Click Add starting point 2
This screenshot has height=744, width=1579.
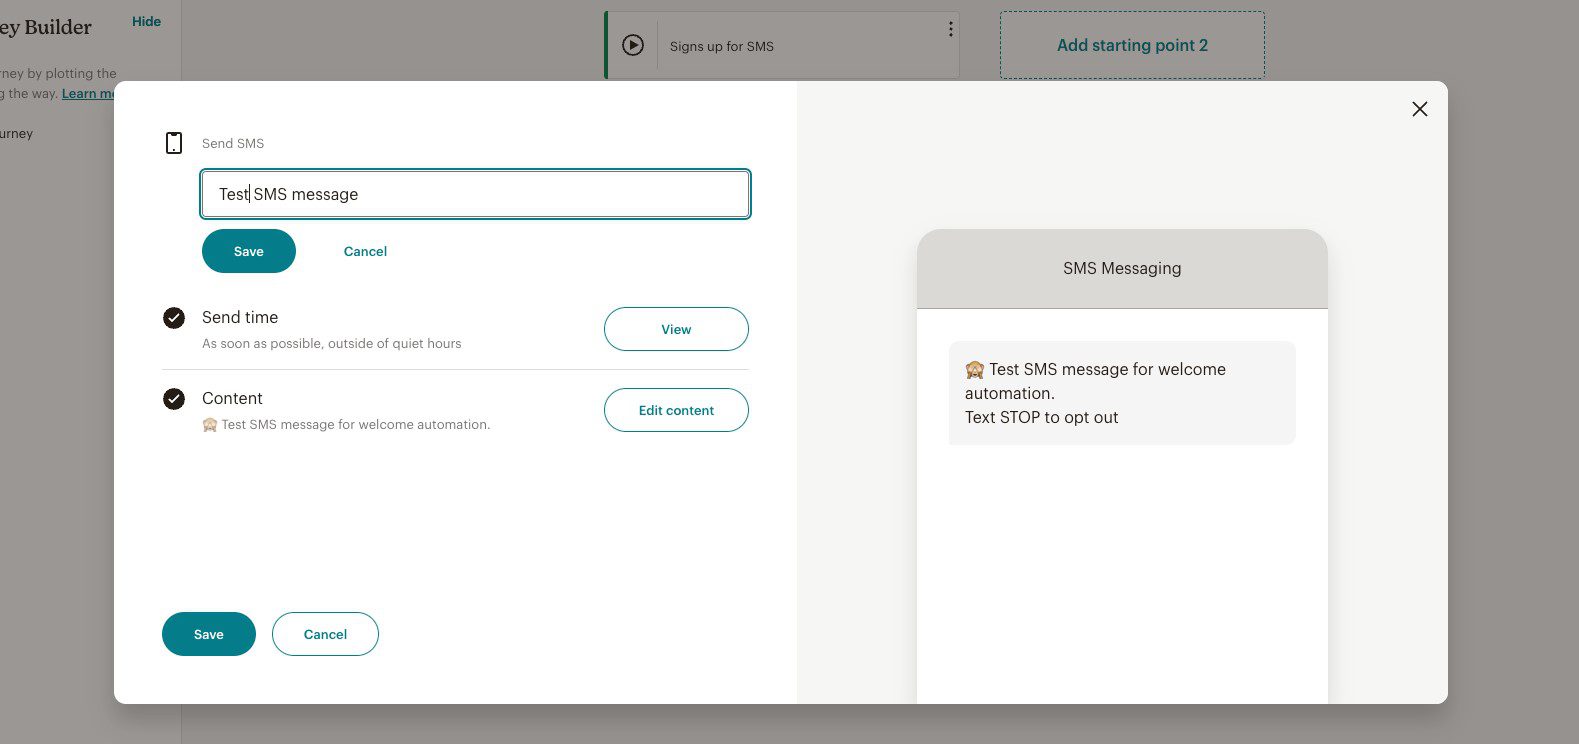1132,45
